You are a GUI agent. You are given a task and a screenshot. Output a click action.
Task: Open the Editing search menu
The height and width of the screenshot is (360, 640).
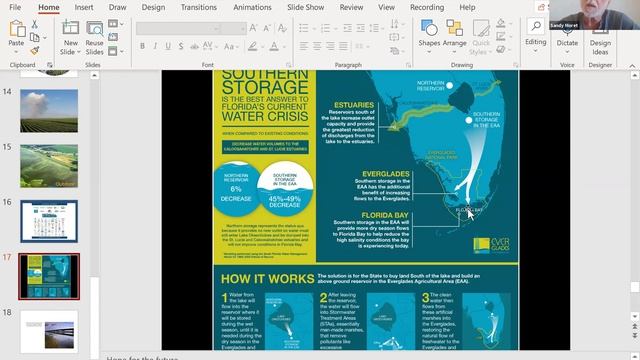tap(536, 36)
